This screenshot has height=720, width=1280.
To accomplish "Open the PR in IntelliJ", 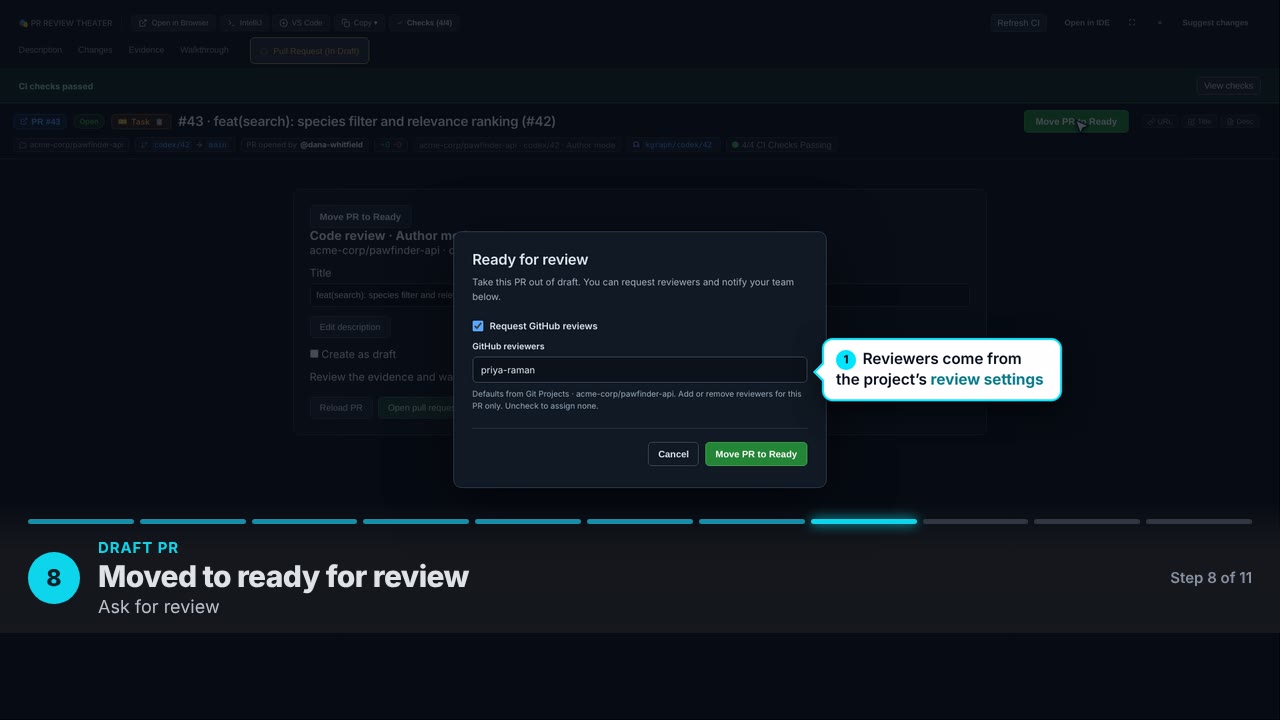I will point(244,23).
